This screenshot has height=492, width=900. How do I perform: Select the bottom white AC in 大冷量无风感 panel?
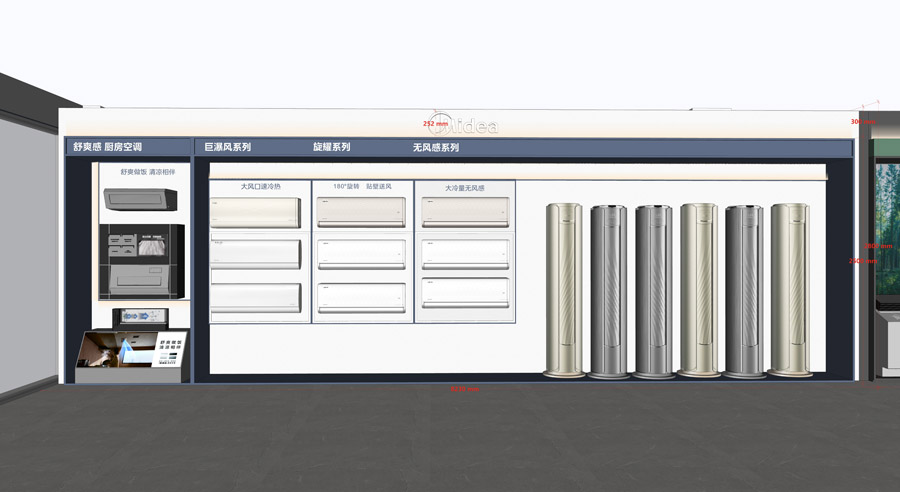(x=465, y=291)
